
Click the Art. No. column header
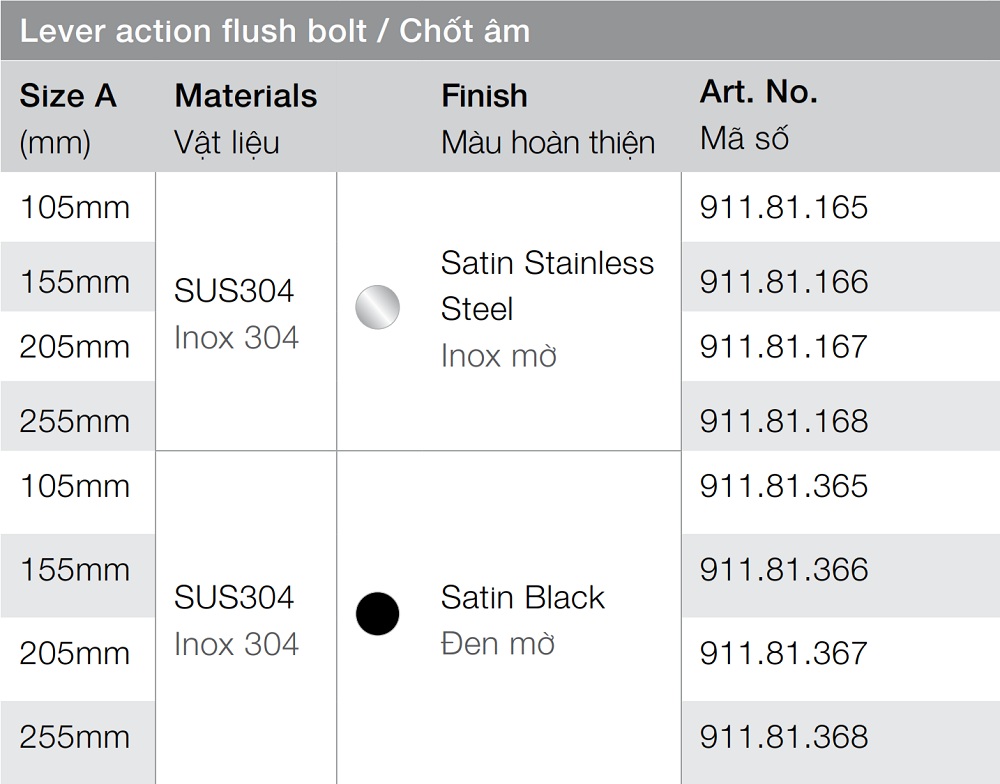pyautogui.click(x=758, y=92)
